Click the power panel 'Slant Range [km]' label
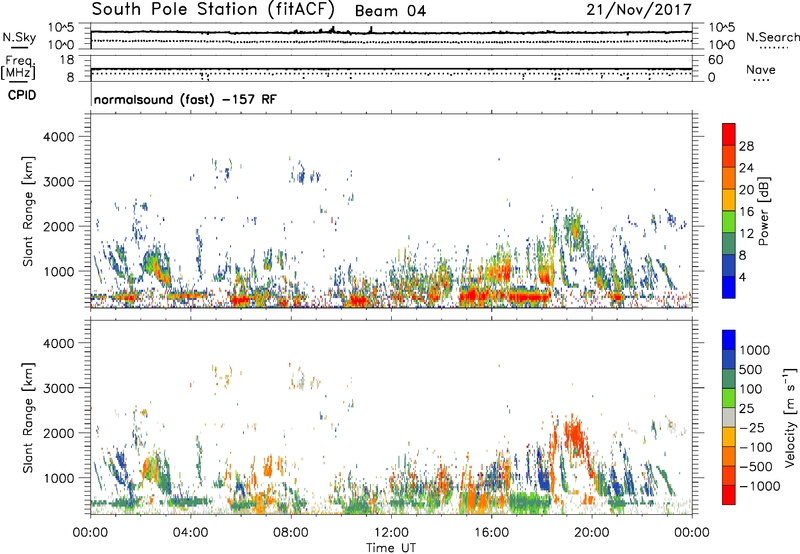The width and height of the screenshot is (800, 554). (x=28, y=211)
